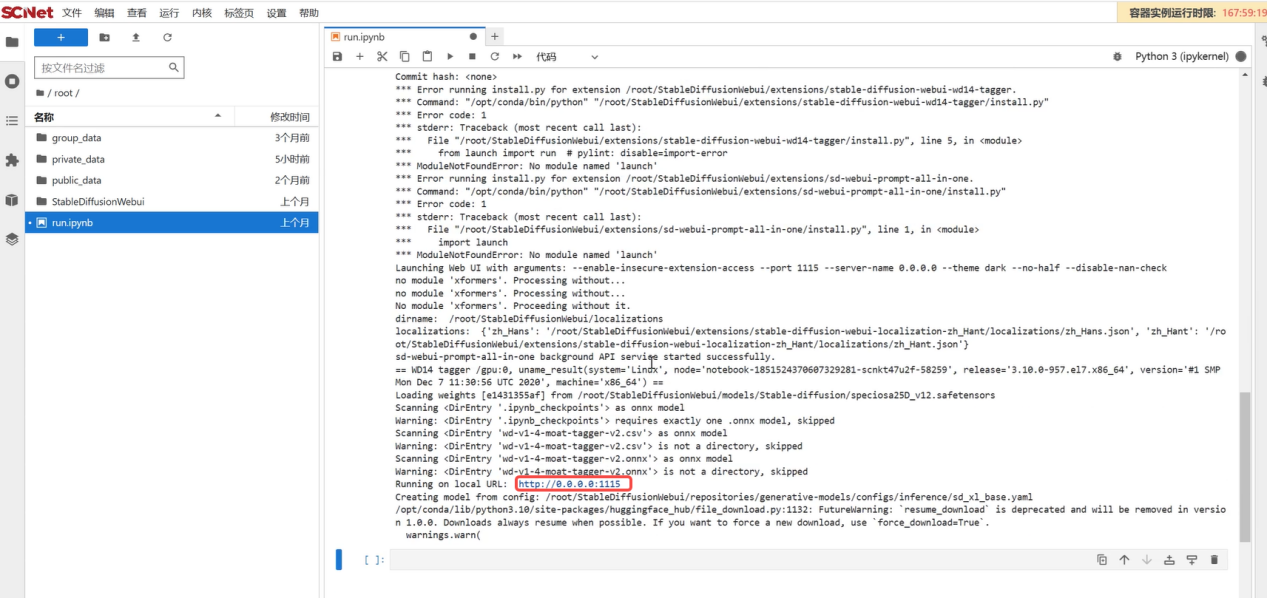Open the http://0.0.0.0:1115 local URL link

pos(569,484)
